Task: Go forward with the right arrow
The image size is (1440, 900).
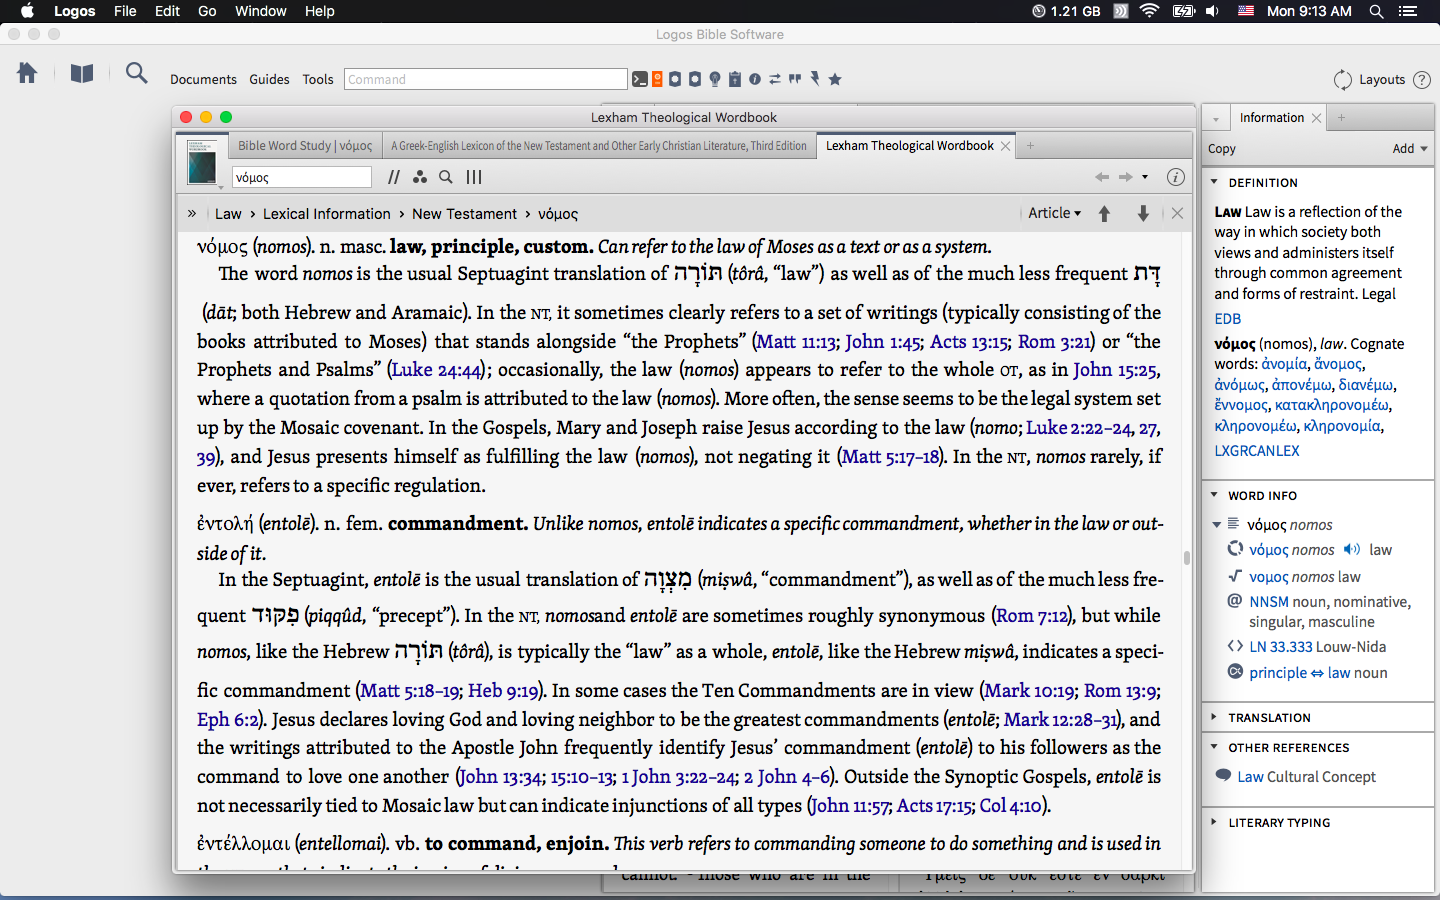Action: [1126, 177]
